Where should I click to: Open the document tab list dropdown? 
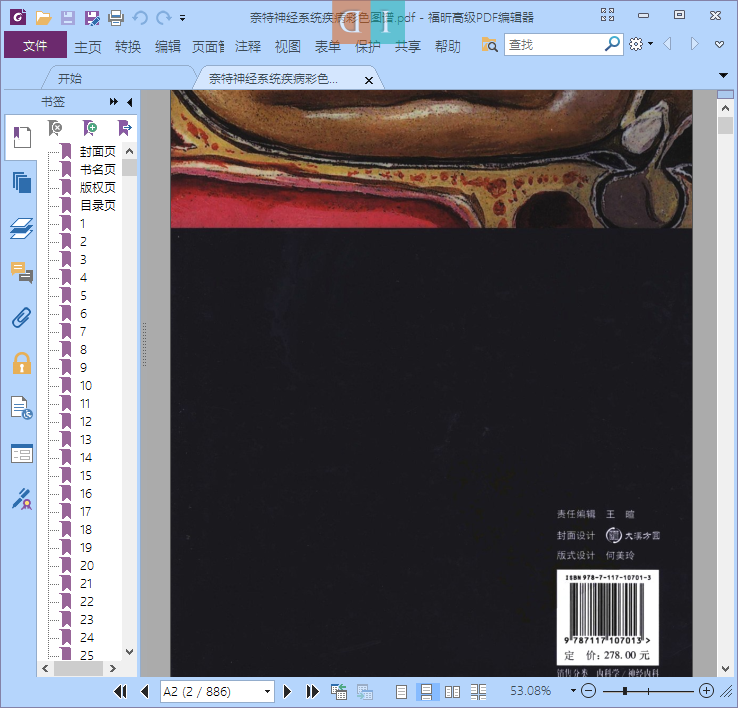pyautogui.click(x=723, y=75)
